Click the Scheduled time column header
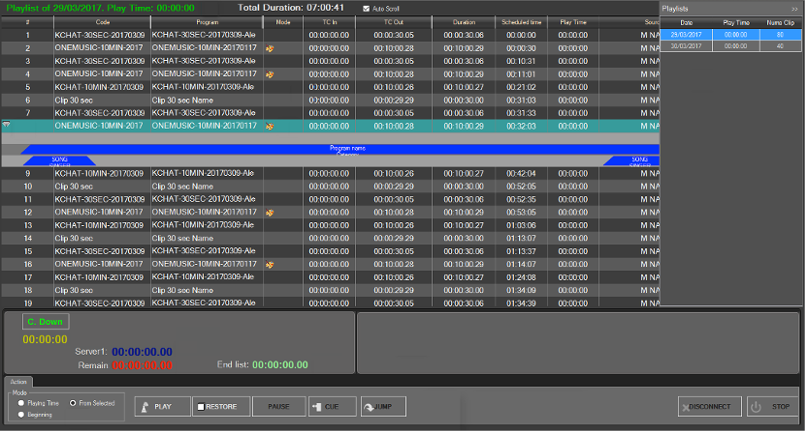 (x=521, y=21)
